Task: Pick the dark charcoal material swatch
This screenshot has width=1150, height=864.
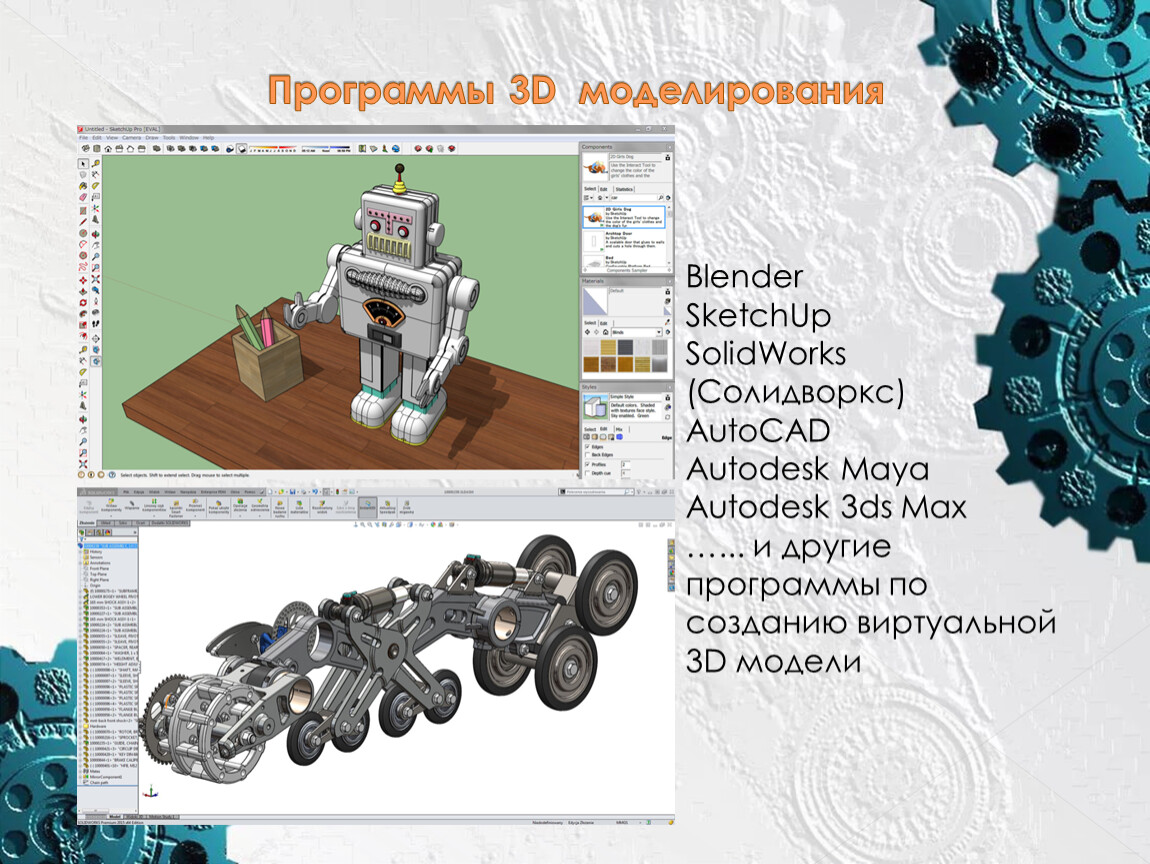Action: (x=625, y=348)
